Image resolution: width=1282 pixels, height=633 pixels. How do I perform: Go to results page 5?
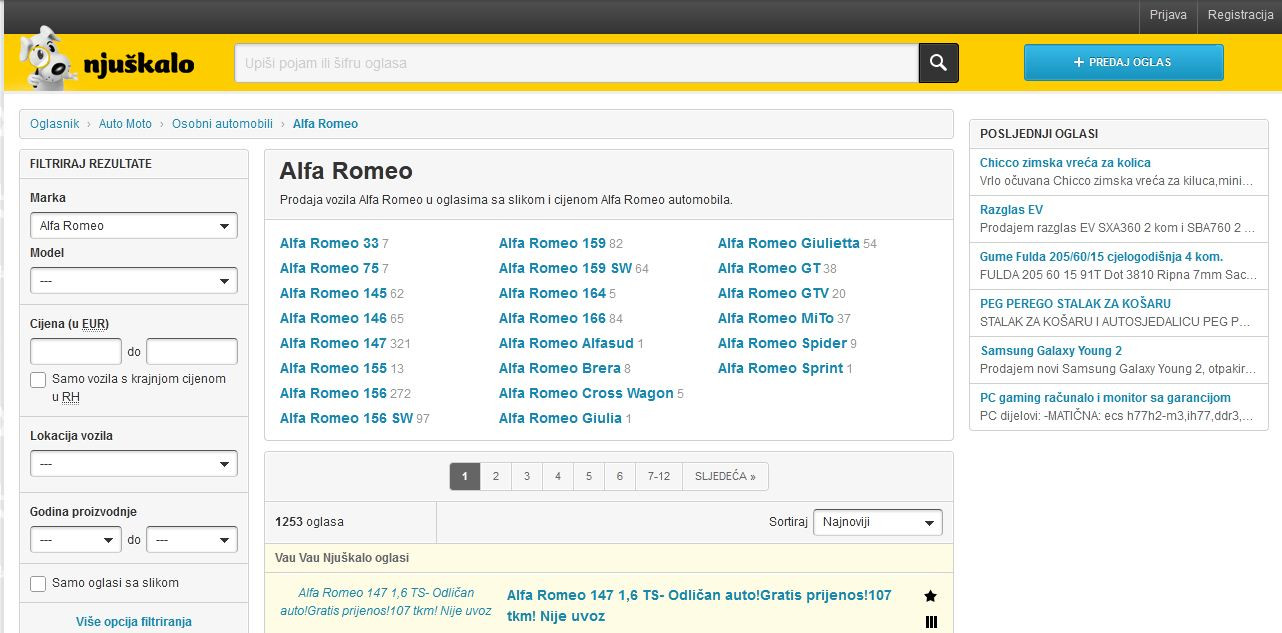589,476
